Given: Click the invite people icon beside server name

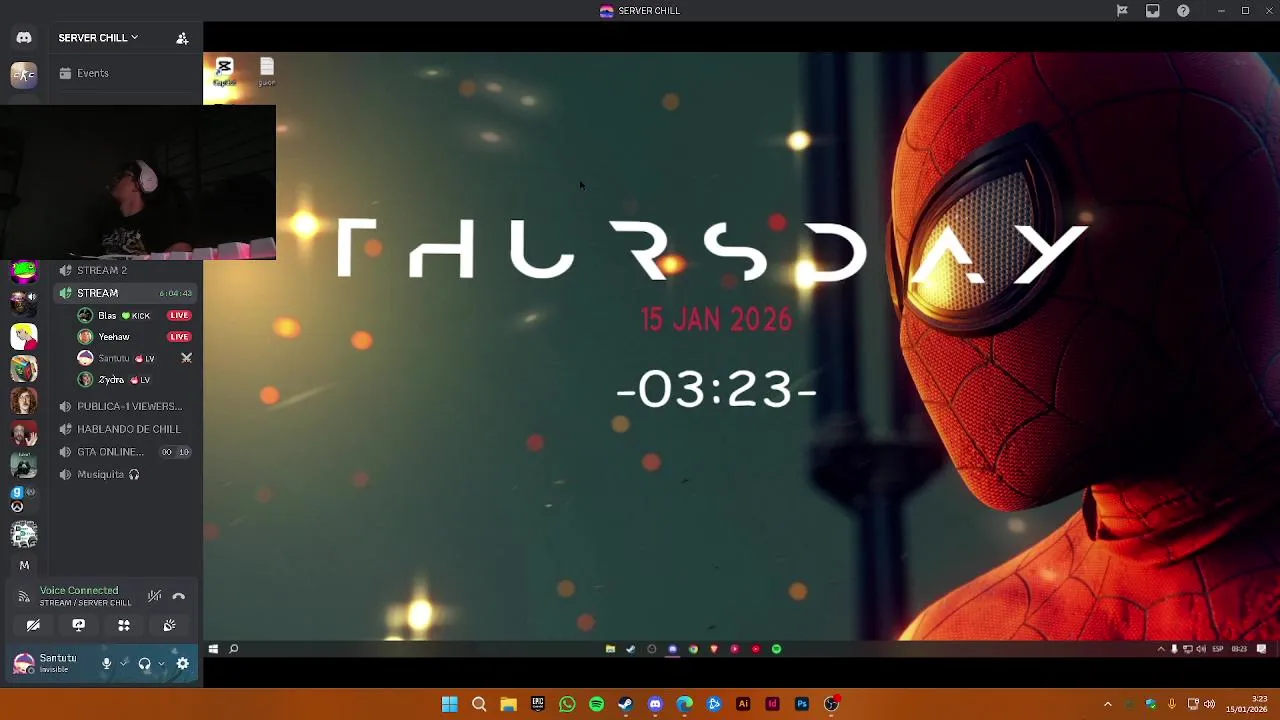Looking at the screenshot, I should click(182, 38).
